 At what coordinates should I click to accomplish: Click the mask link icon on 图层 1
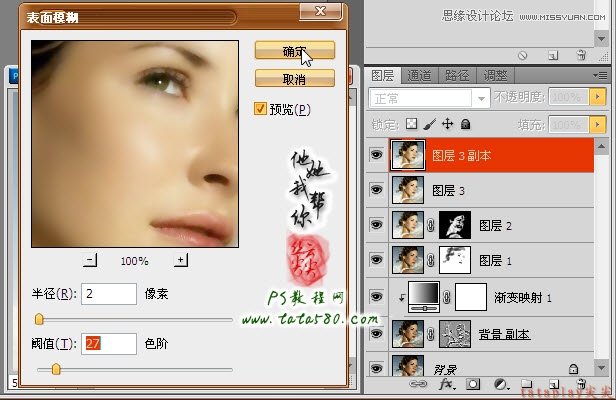pyautogui.click(x=431, y=260)
